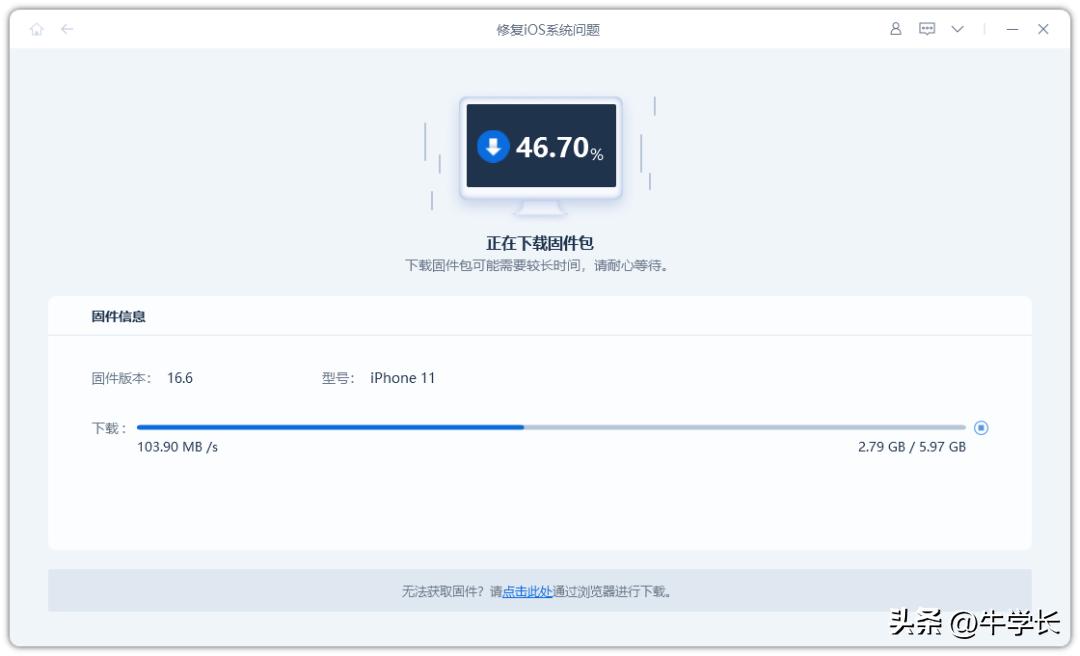This screenshot has width=1080, height=656.
Task: Click the monitor graphic showing 46.70%
Action: (540, 145)
